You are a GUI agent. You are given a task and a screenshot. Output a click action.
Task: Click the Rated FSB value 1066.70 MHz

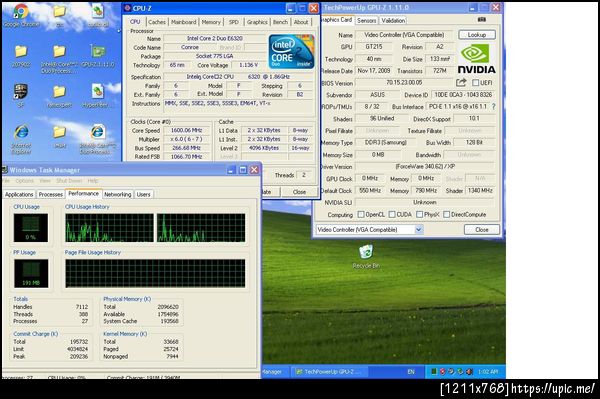(x=186, y=156)
